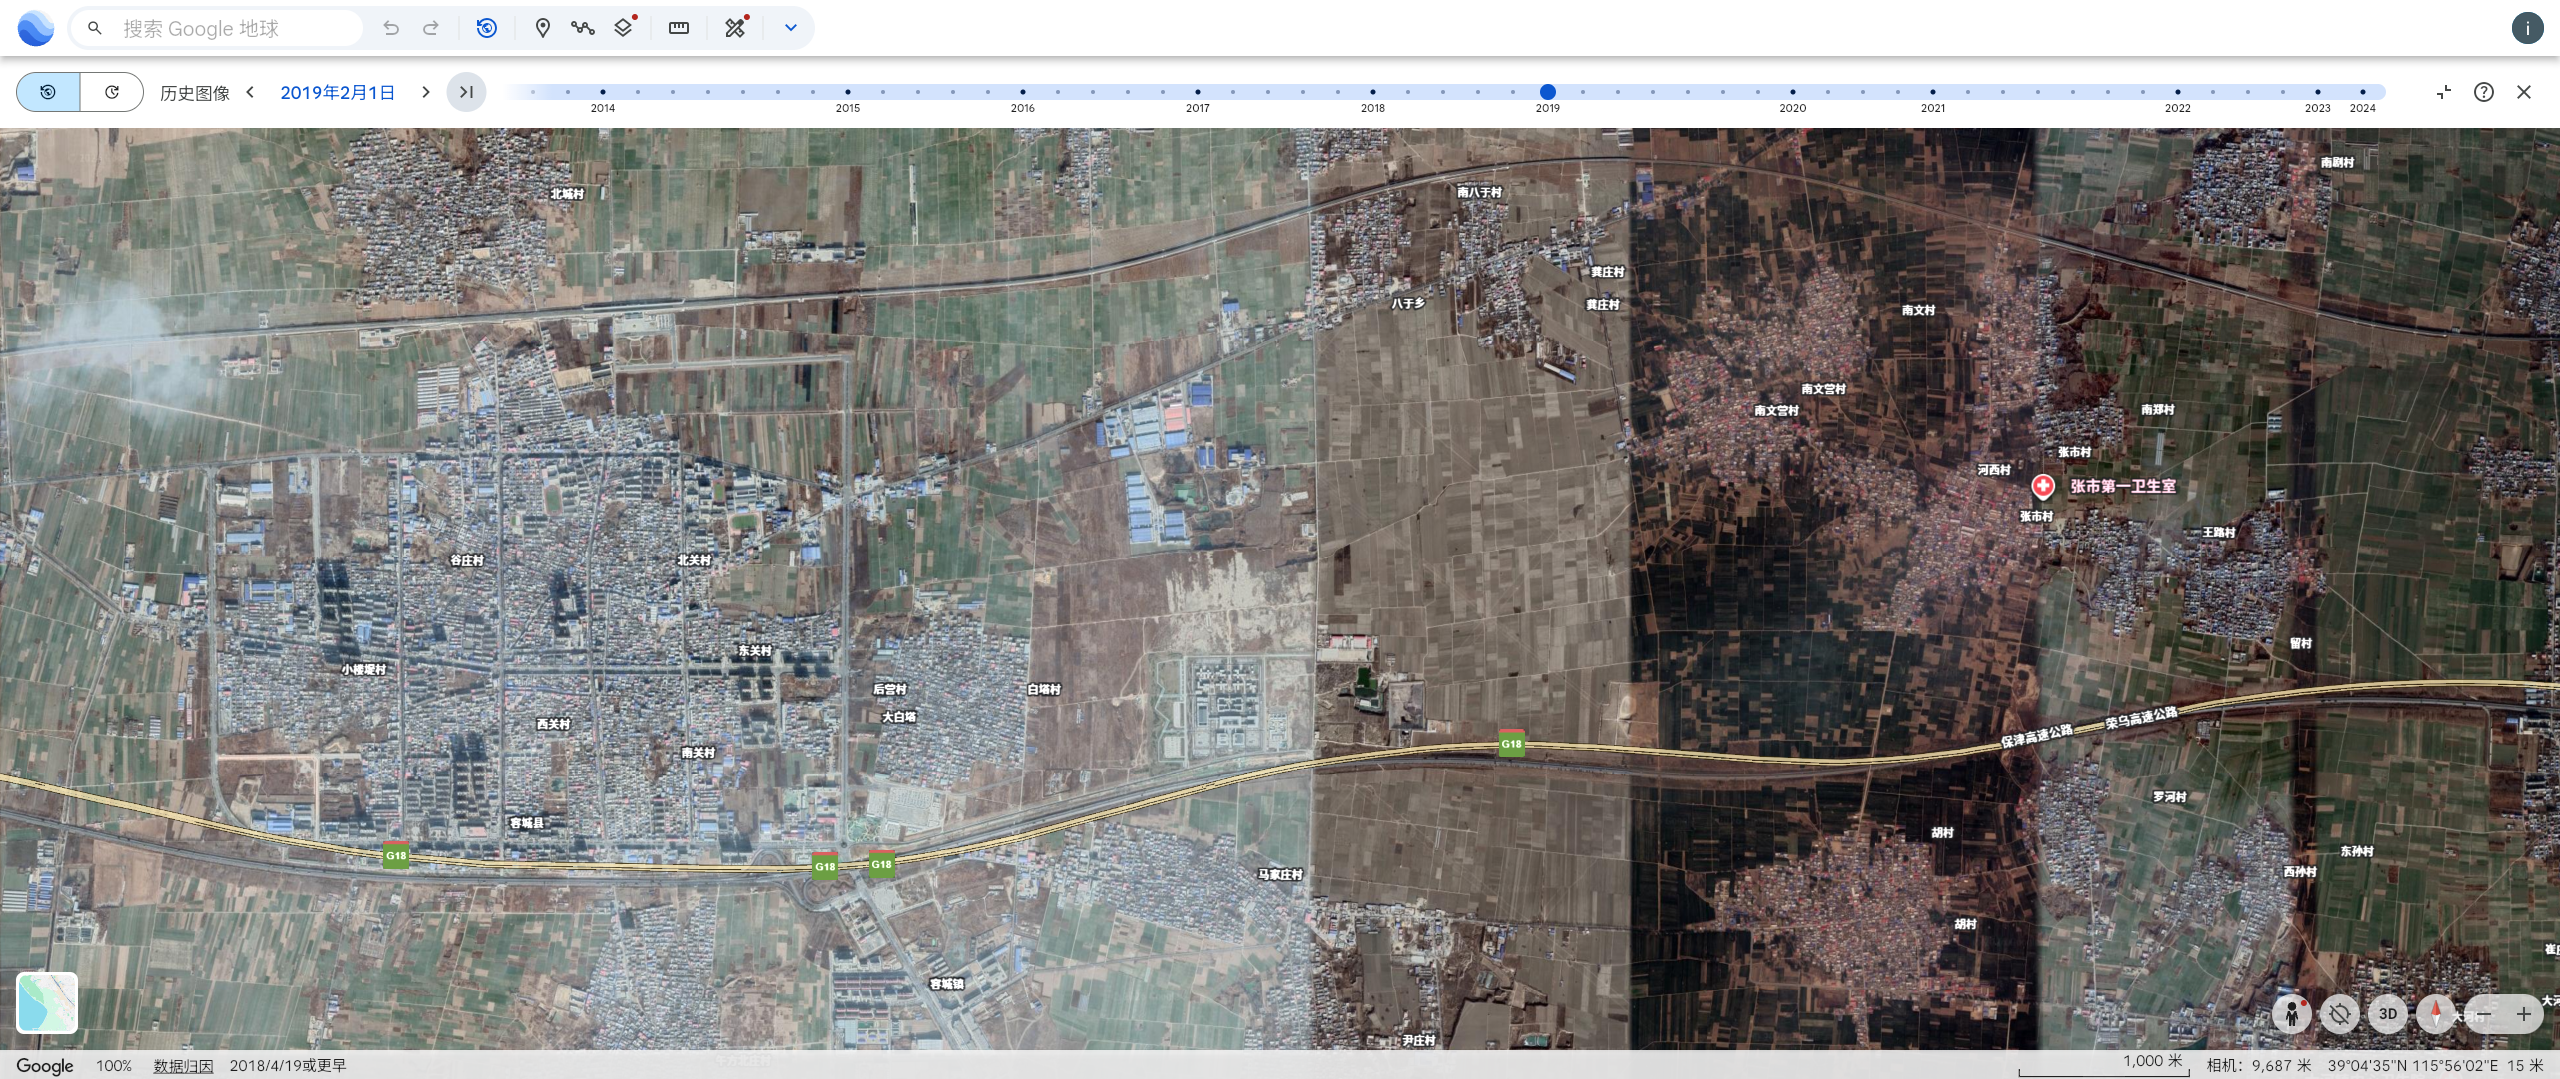Jump to the 2021 marker on the timeline

[x=1932, y=92]
